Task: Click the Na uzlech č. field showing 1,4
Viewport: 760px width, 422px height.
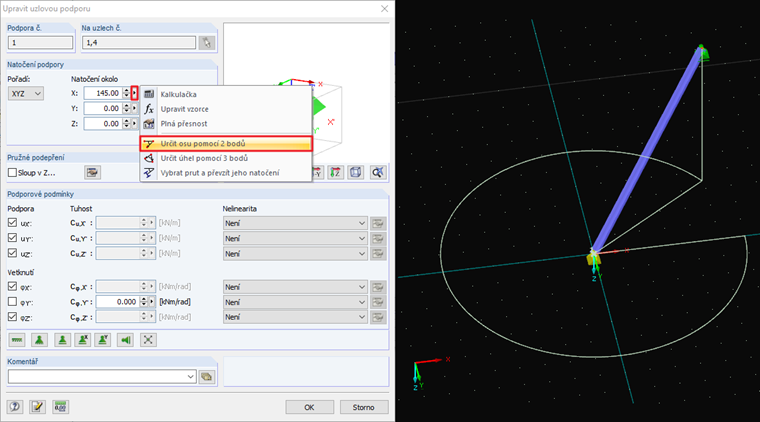Action: pos(139,43)
